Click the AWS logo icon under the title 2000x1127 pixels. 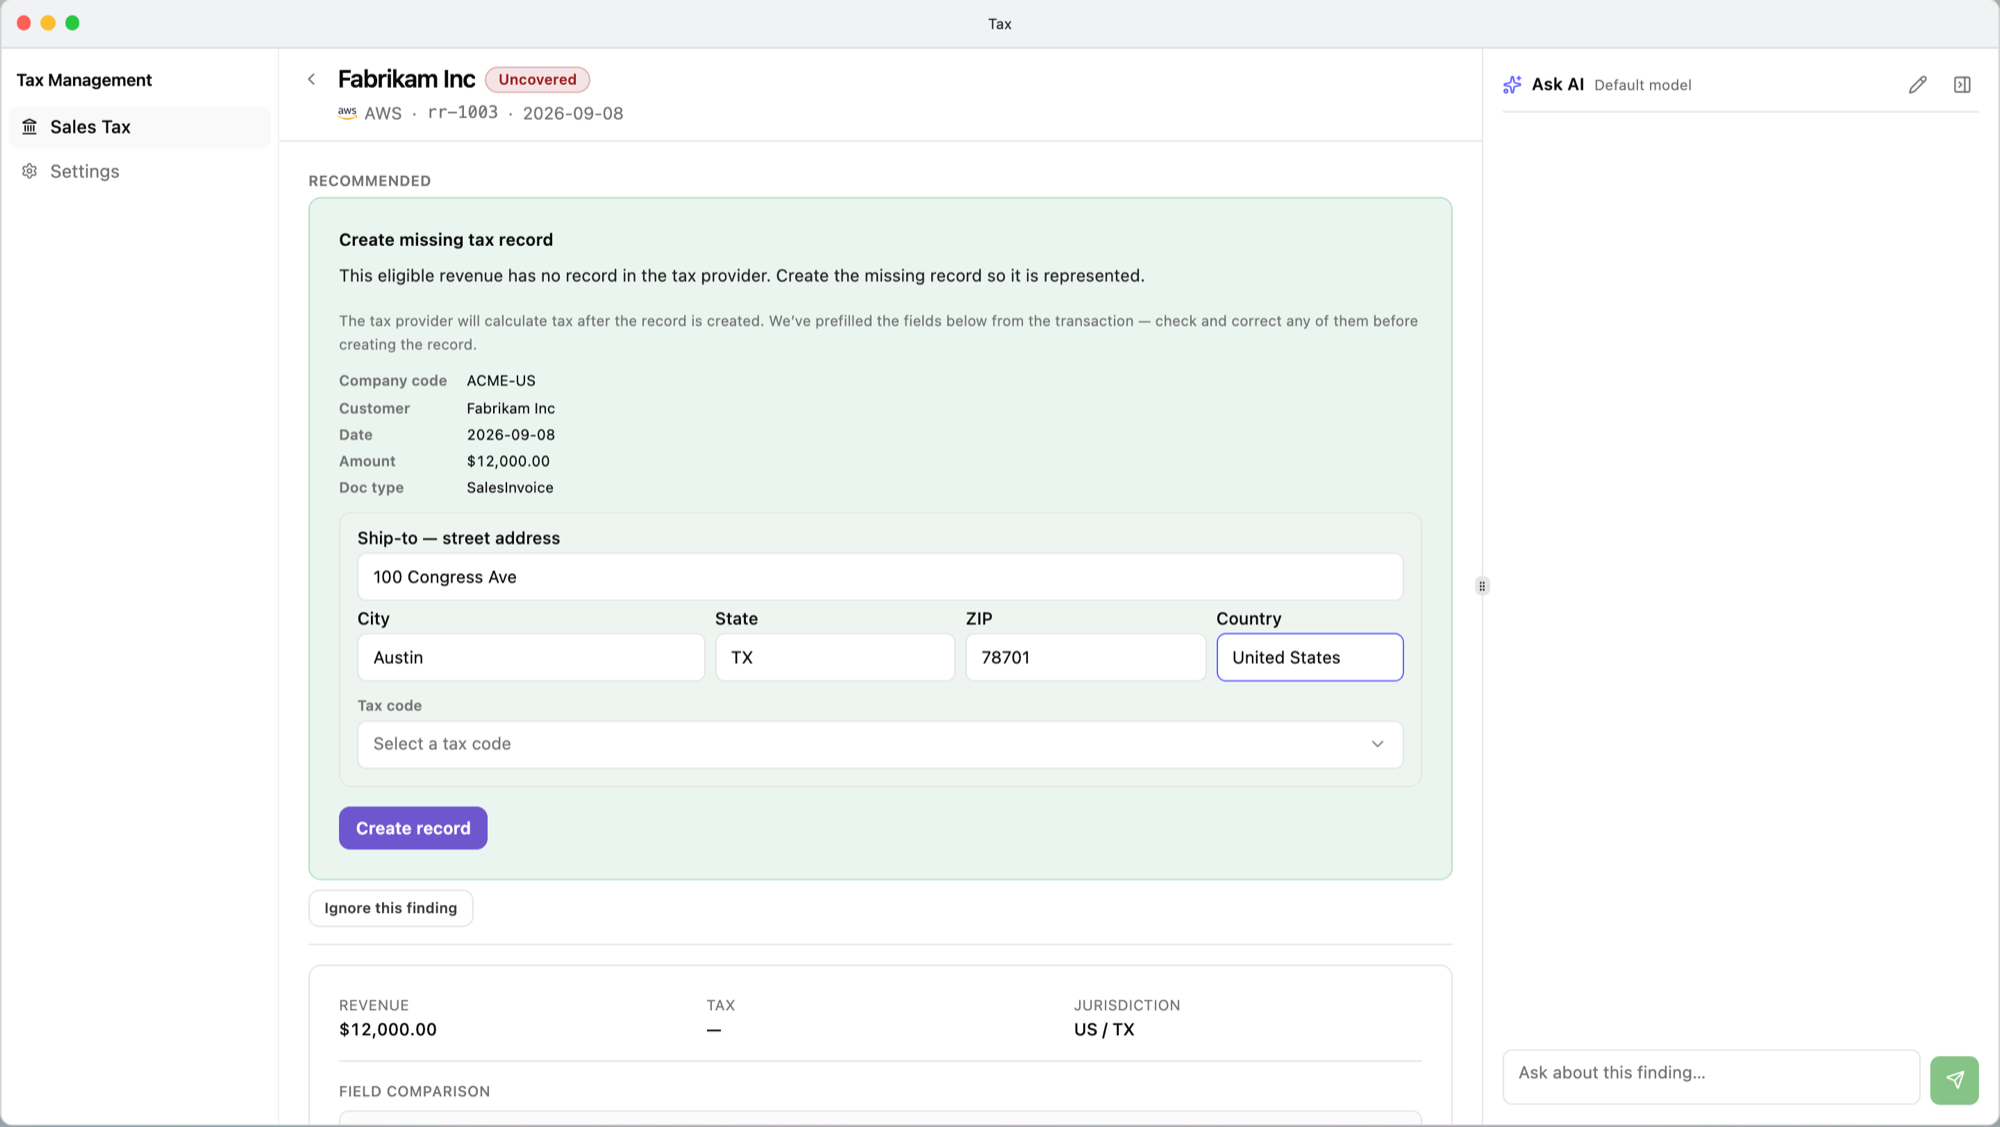(x=347, y=113)
